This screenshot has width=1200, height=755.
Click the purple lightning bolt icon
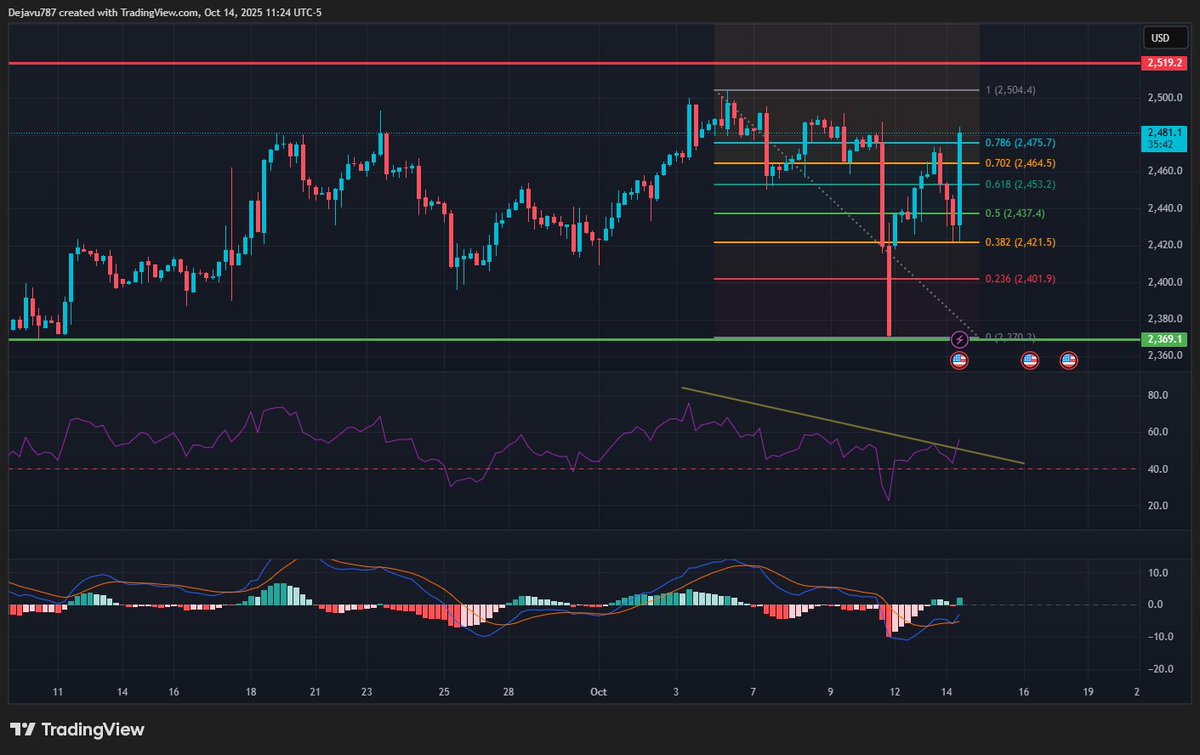click(959, 339)
